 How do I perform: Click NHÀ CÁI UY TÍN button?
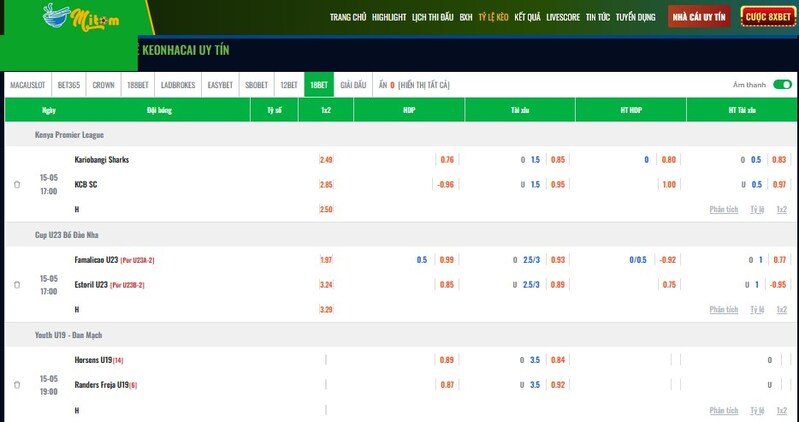point(699,17)
